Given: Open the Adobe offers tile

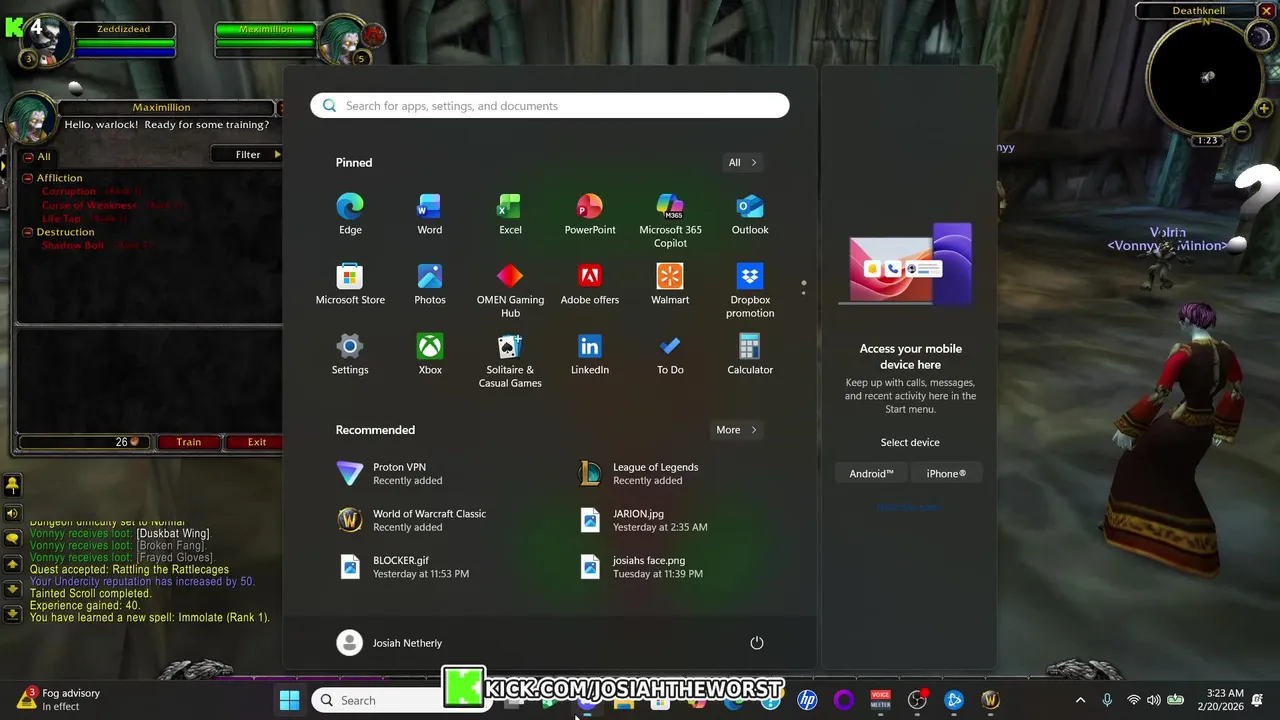Looking at the screenshot, I should pyautogui.click(x=590, y=284).
